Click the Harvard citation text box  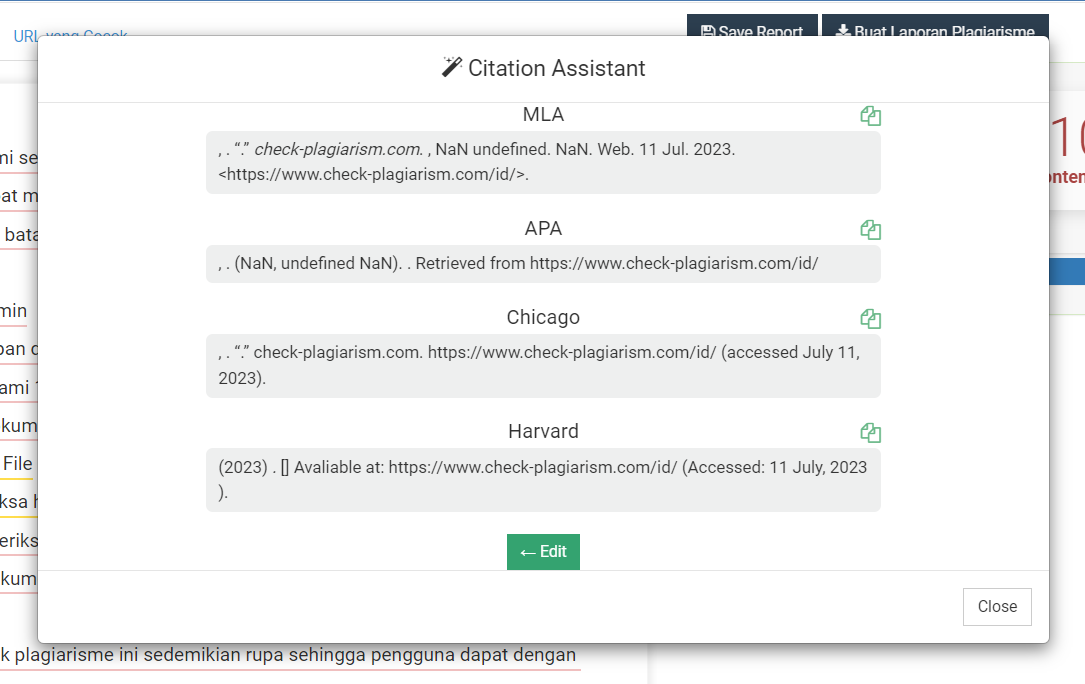coord(543,480)
